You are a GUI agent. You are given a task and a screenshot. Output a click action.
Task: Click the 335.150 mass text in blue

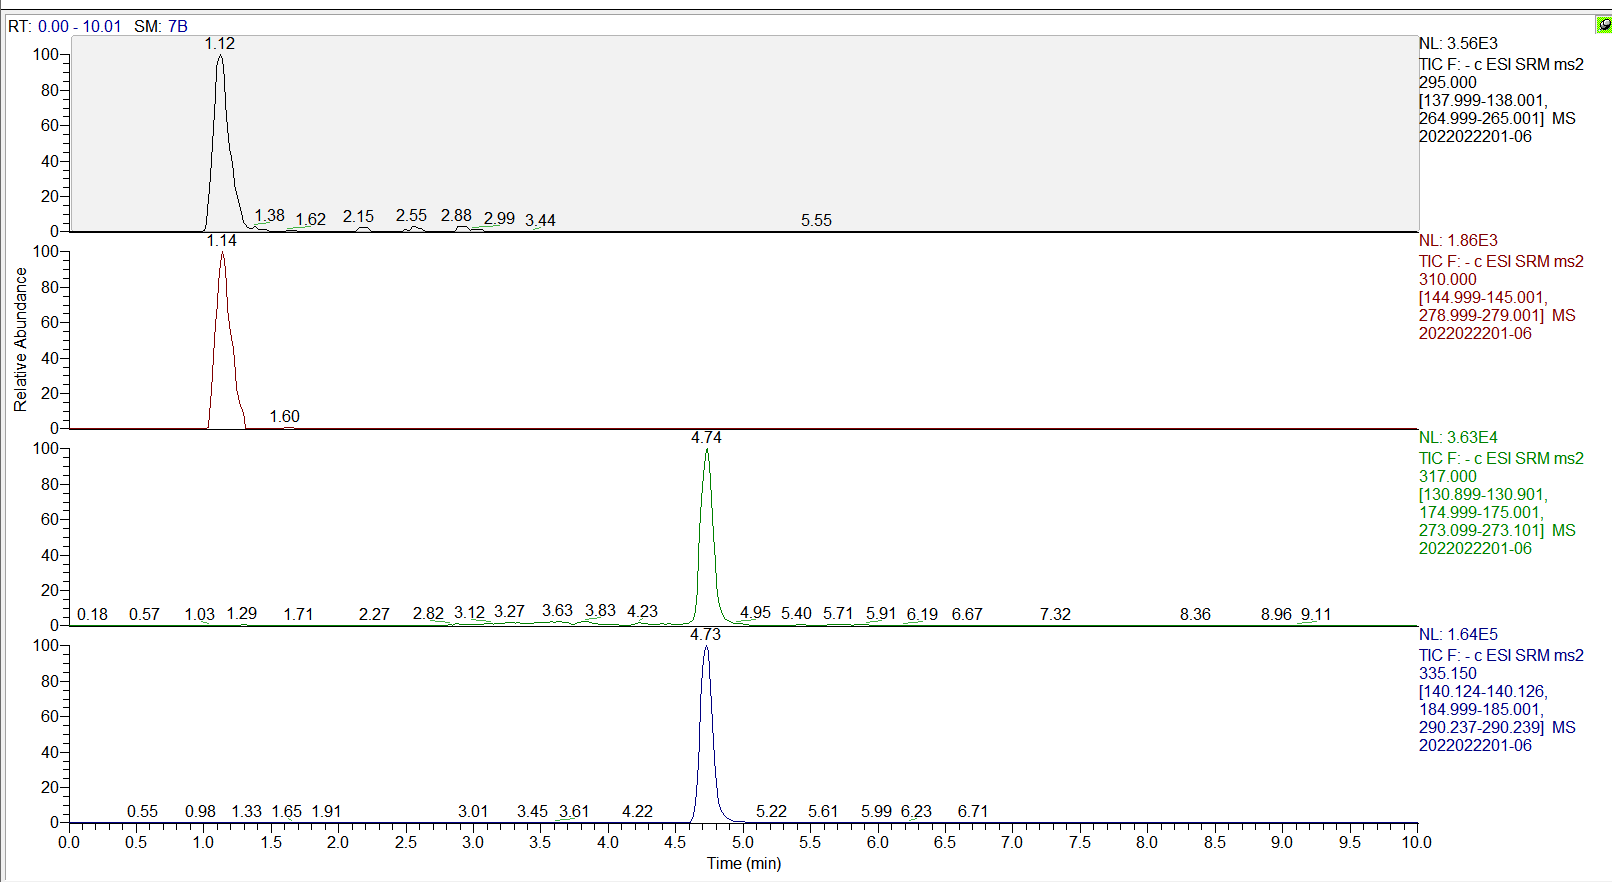1448,674
